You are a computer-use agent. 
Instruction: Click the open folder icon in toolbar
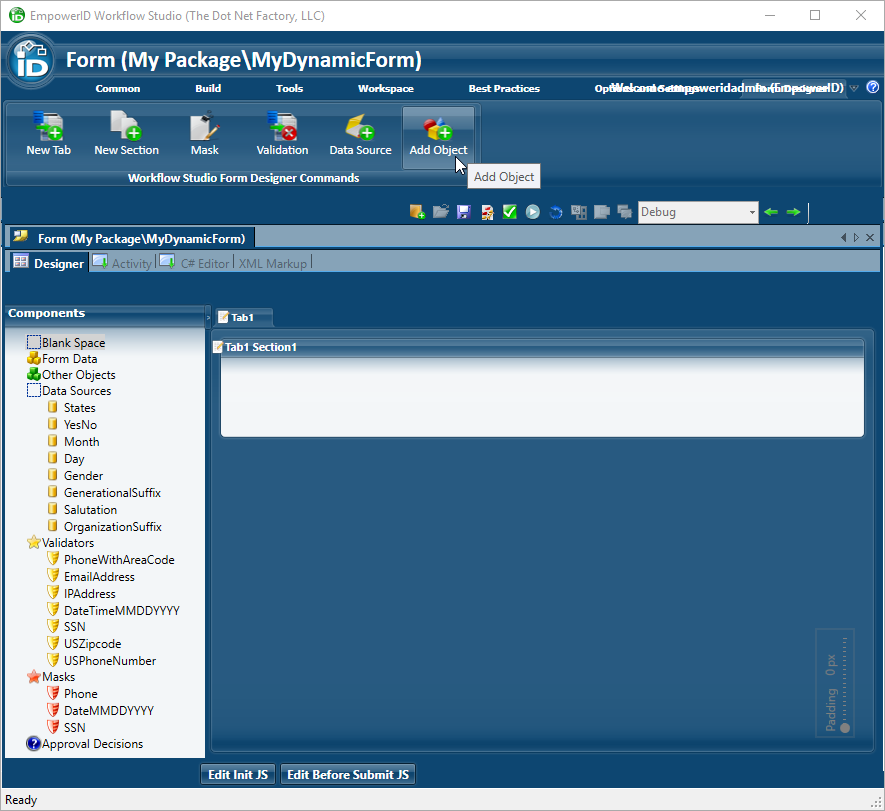(440, 212)
